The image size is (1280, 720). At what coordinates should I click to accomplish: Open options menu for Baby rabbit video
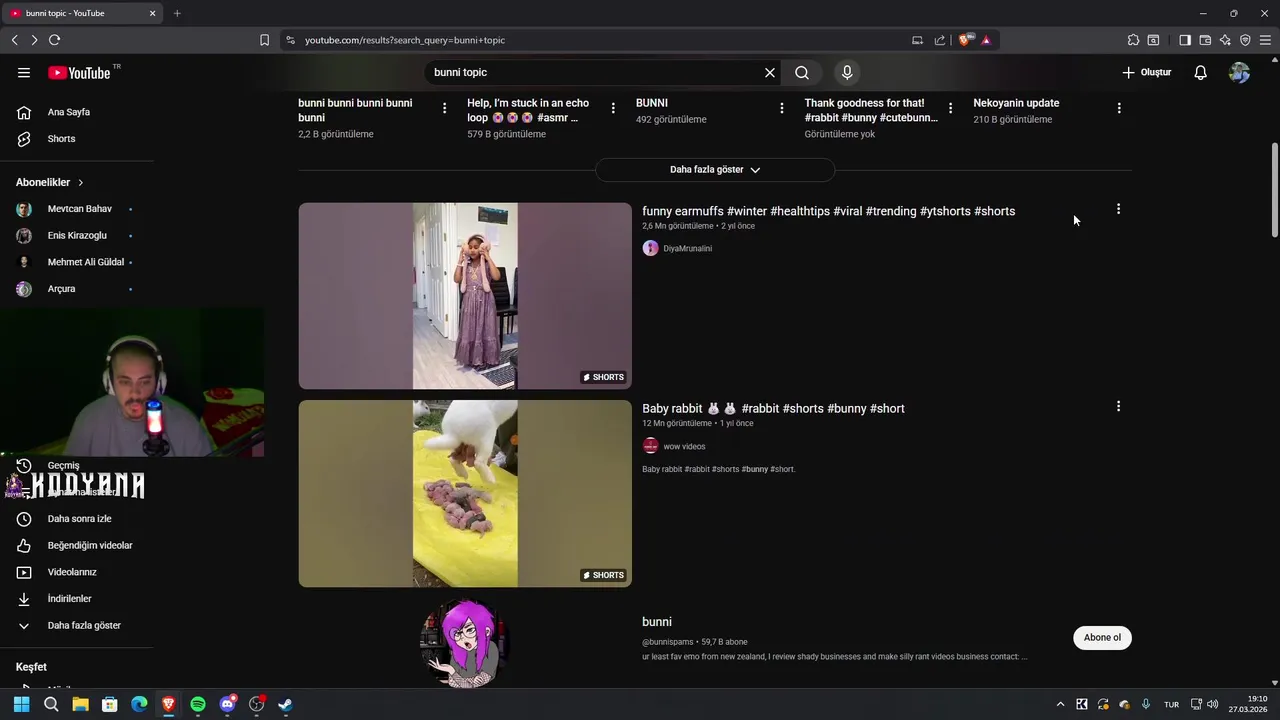(x=1118, y=406)
